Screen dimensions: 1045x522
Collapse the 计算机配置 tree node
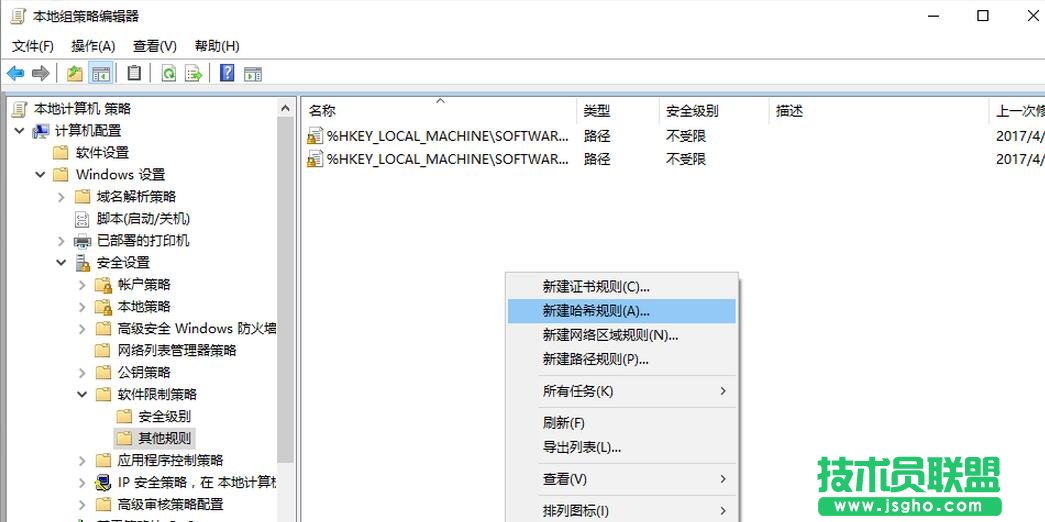19,131
